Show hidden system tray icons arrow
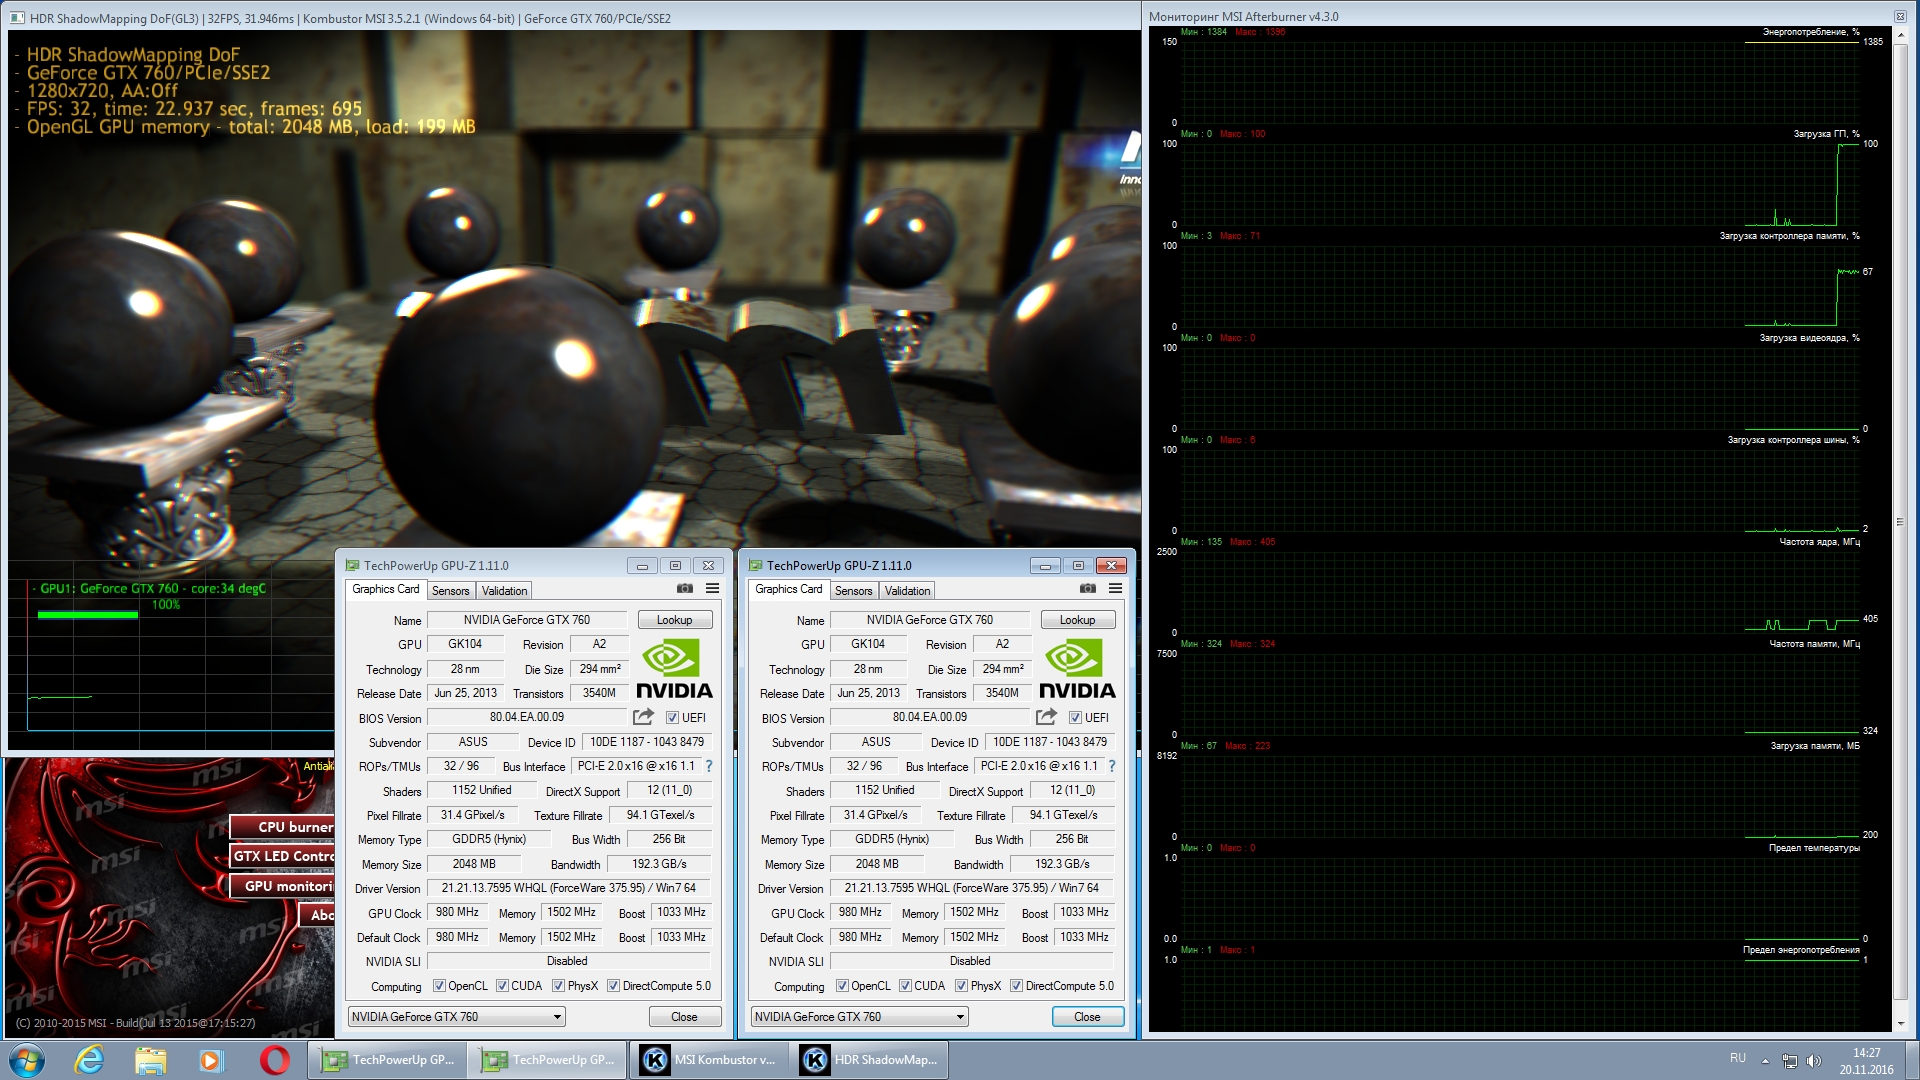 [1765, 1061]
